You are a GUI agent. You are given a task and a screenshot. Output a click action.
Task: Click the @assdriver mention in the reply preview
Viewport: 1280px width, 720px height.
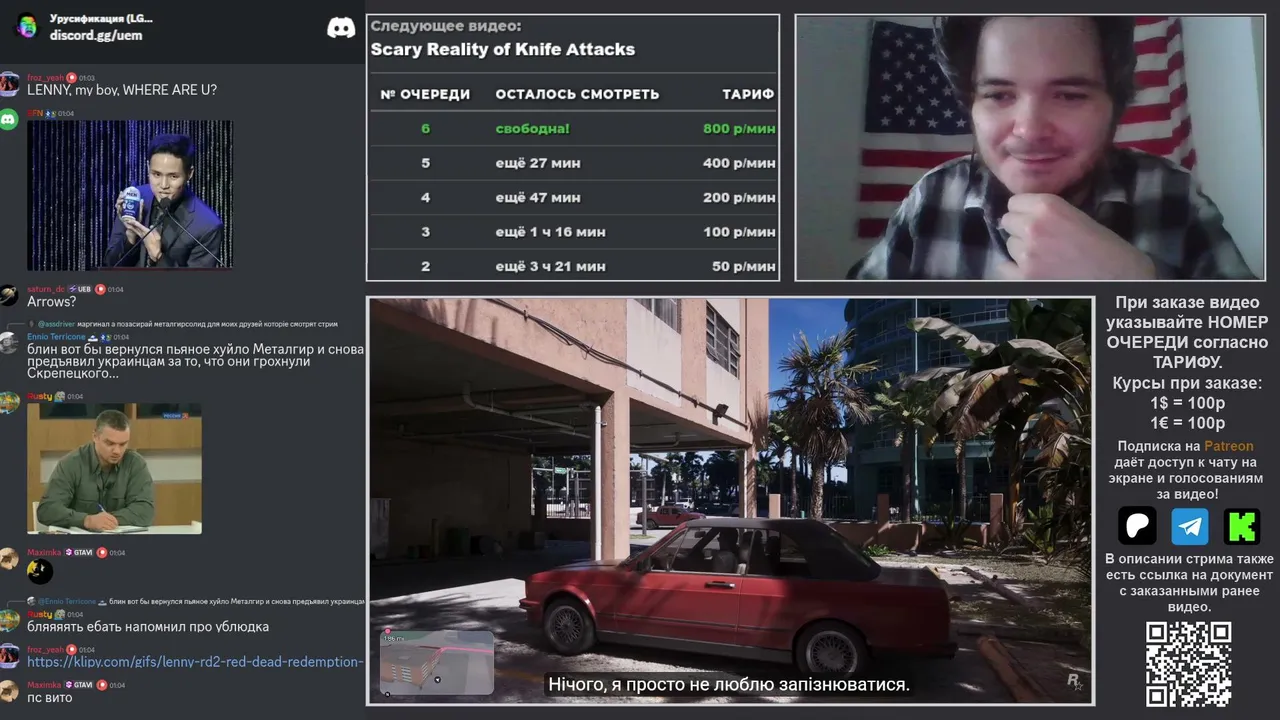click(x=54, y=324)
